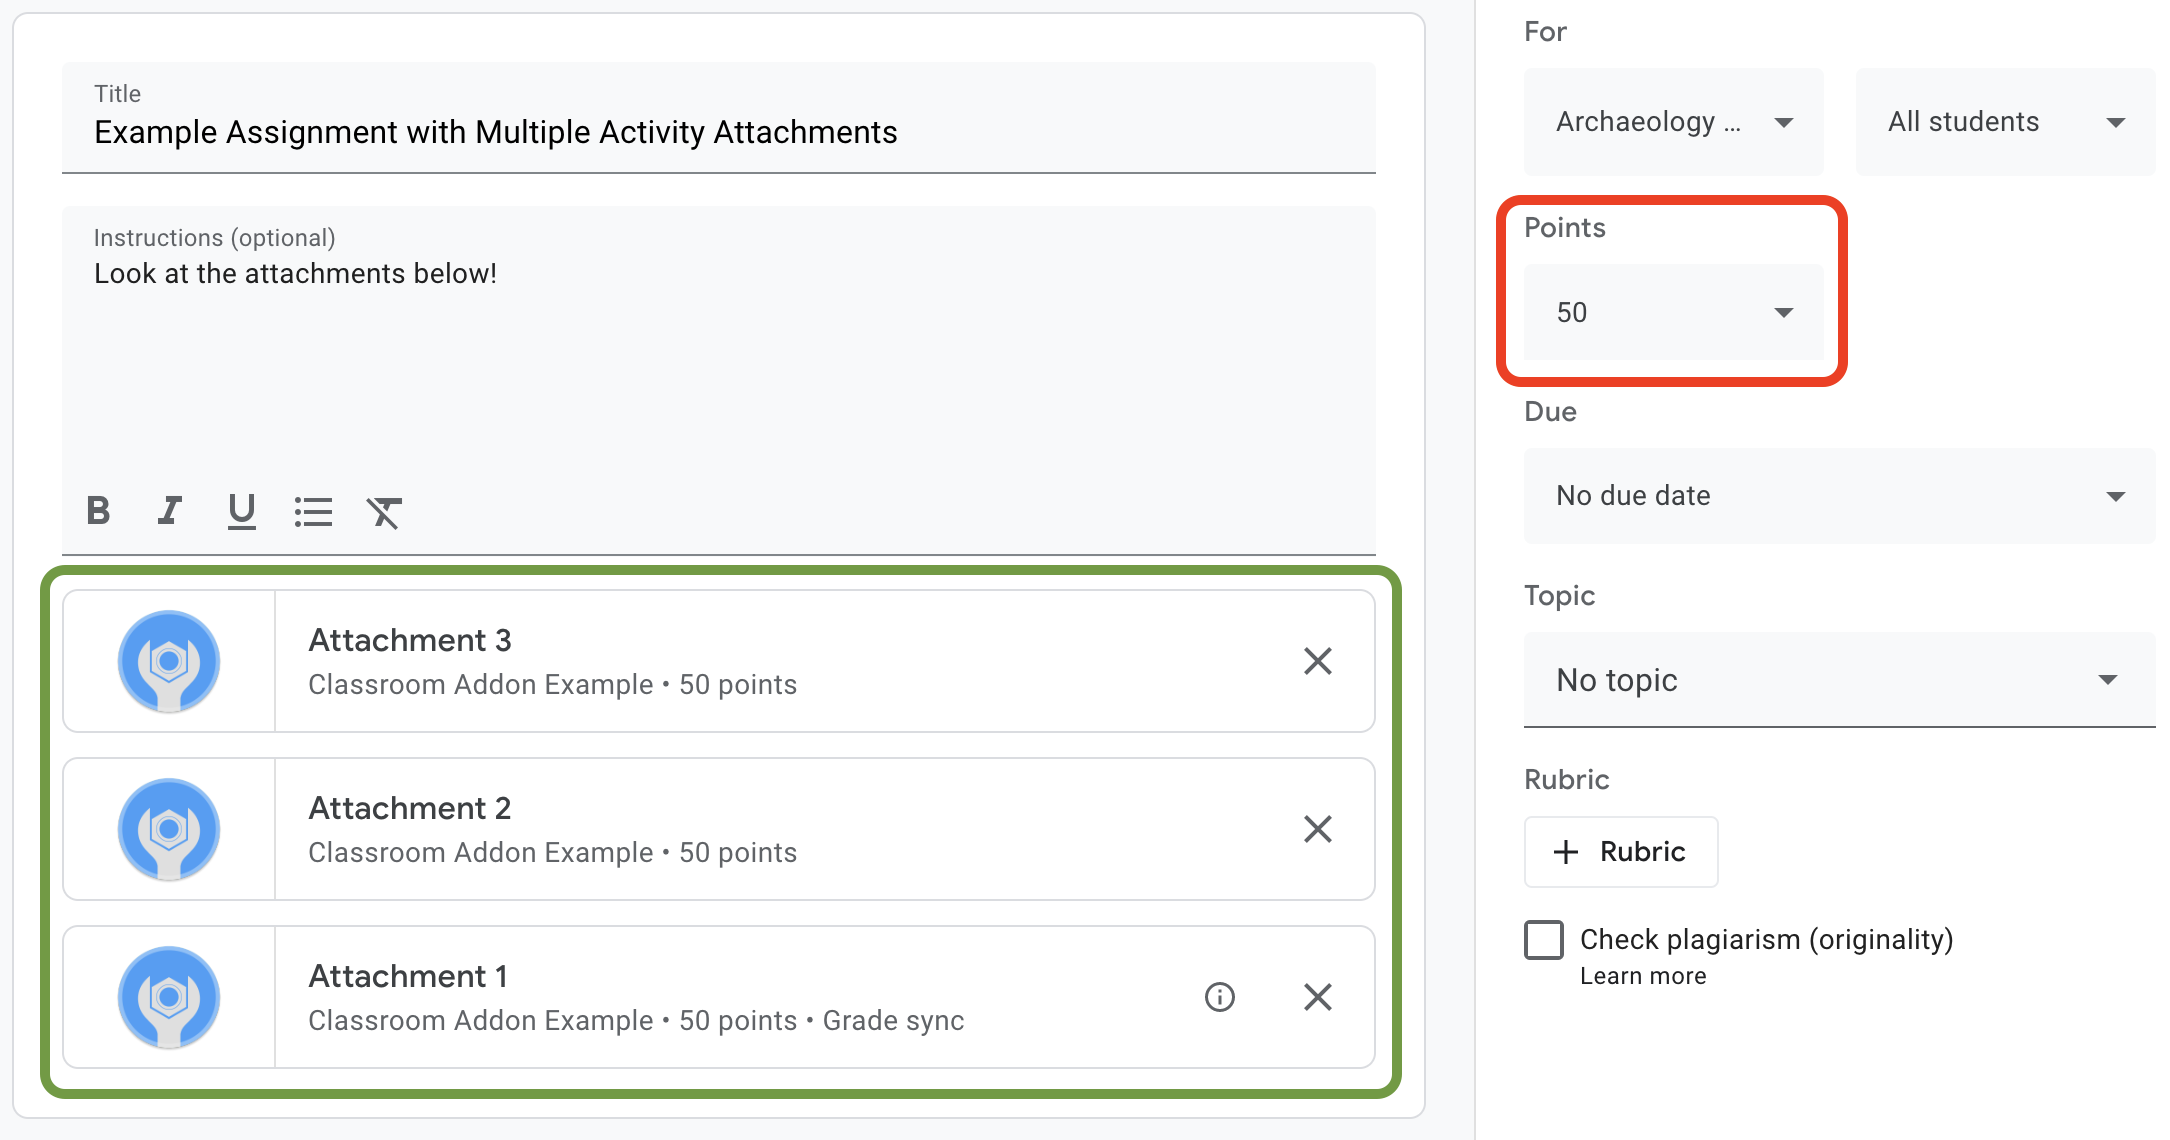
Task: Remove Attachment 3 using X button
Action: point(1316,660)
